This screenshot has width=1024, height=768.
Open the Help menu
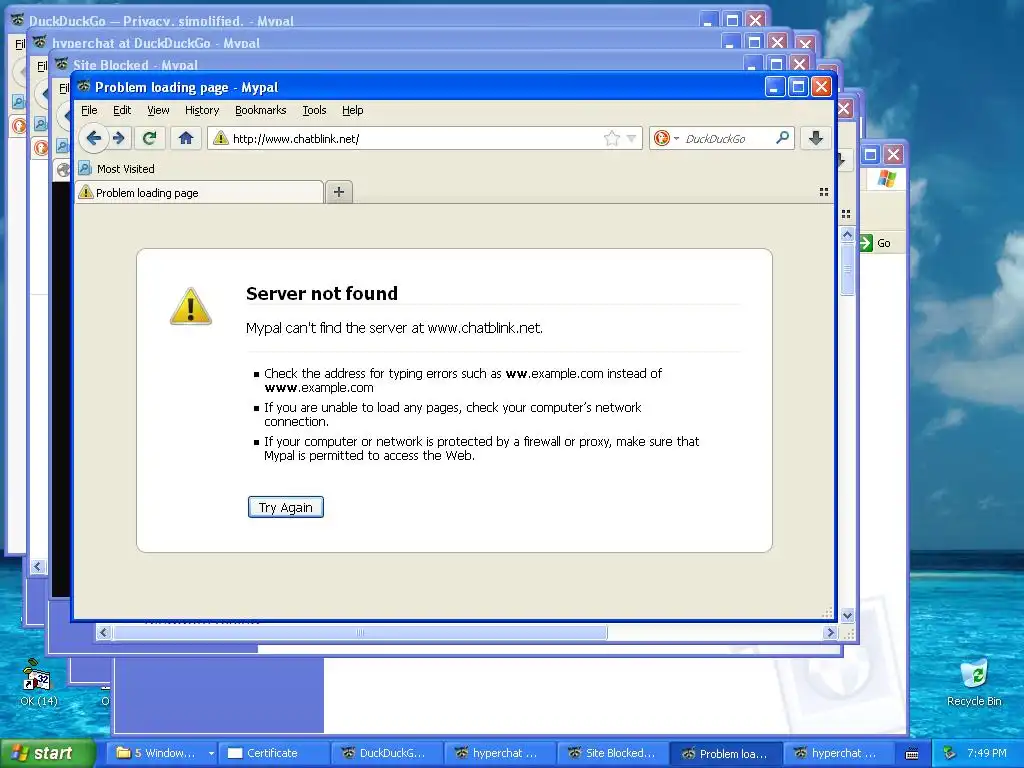point(353,110)
